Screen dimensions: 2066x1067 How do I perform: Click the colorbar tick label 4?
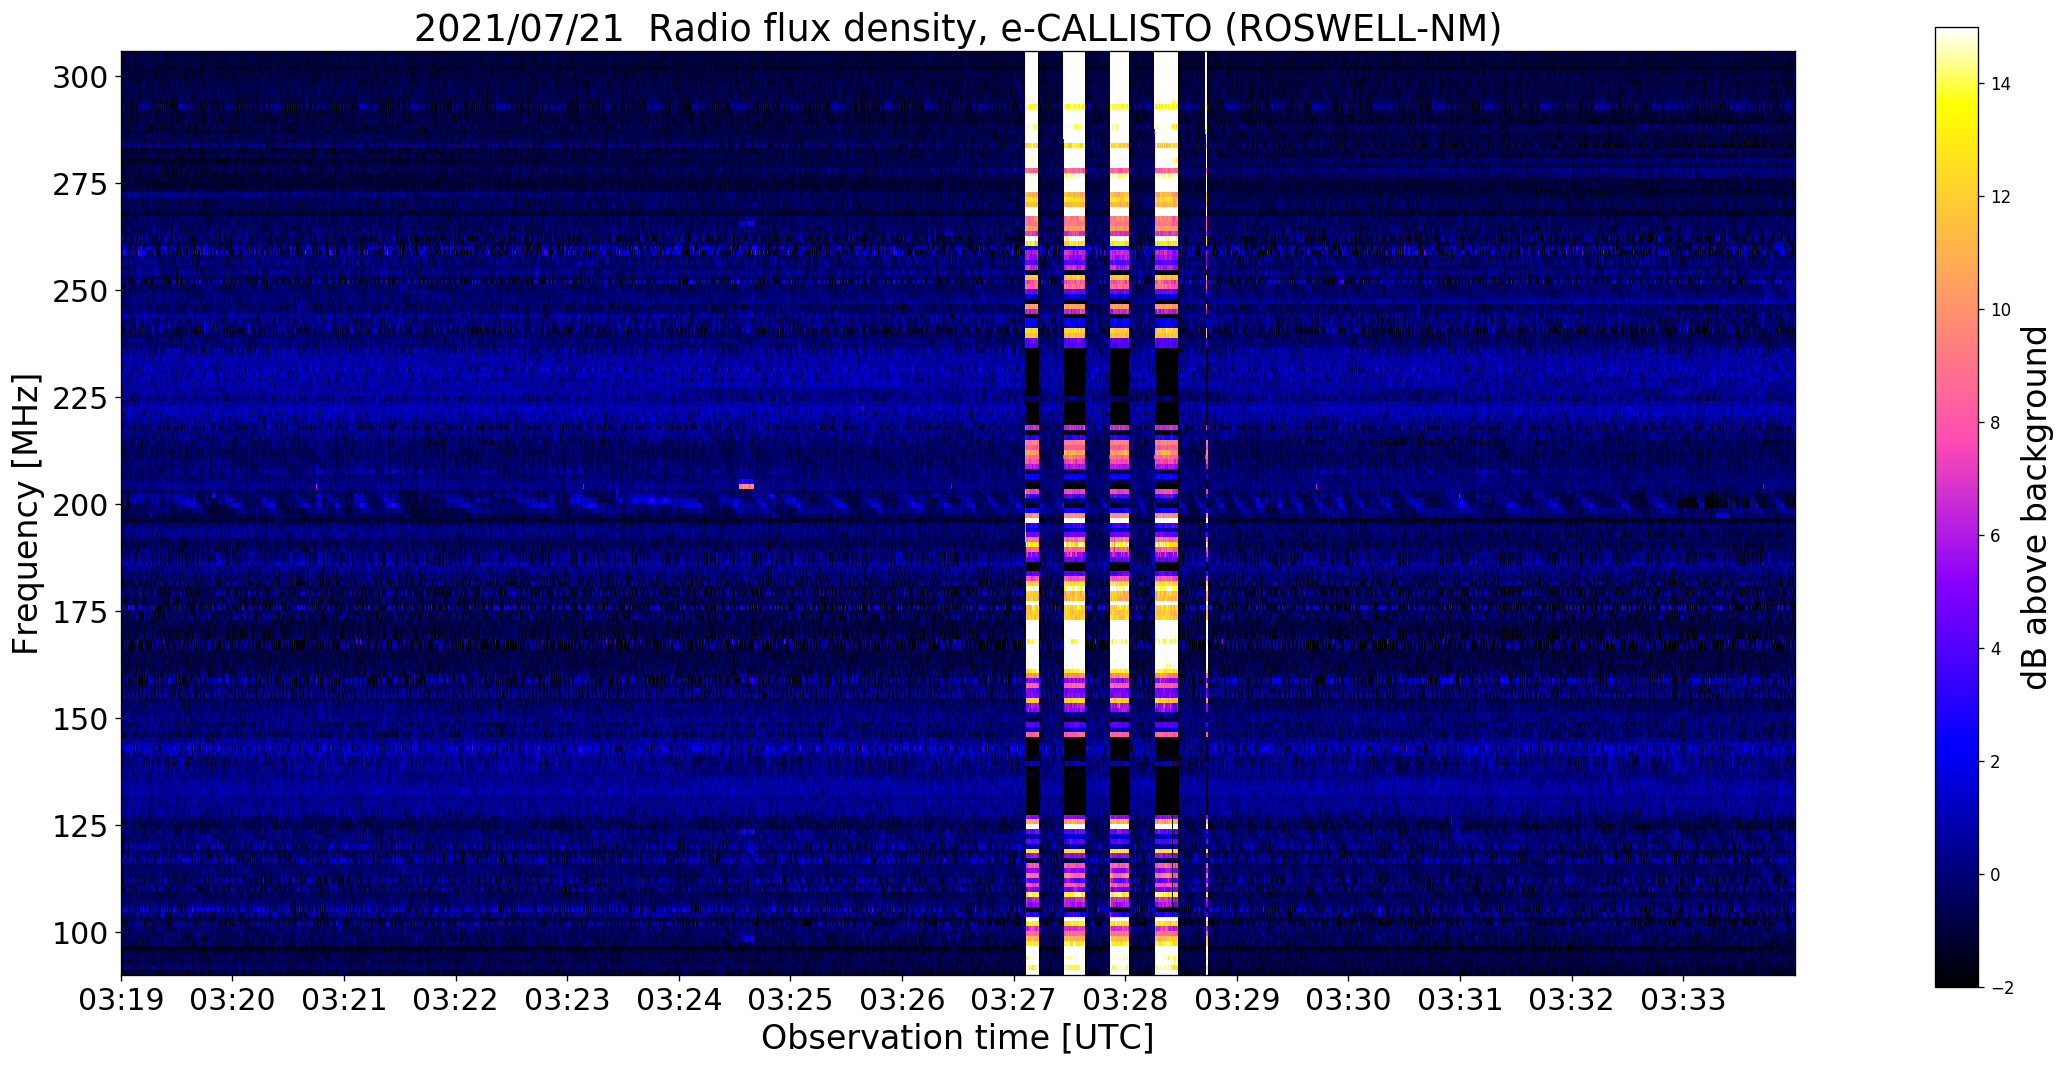(x=1996, y=649)
